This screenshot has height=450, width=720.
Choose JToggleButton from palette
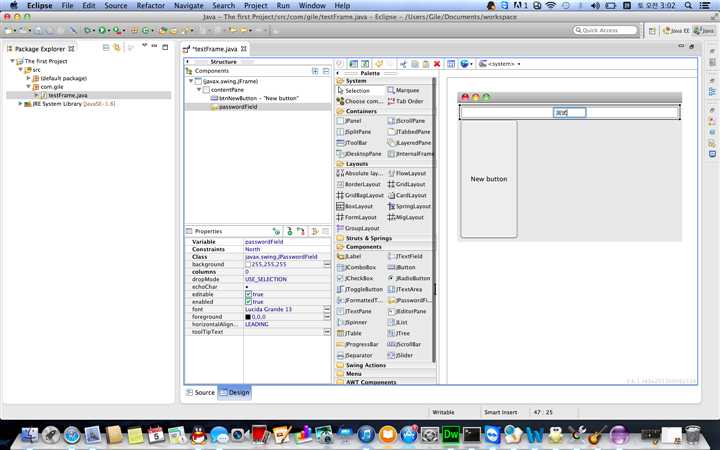point(360,290)
